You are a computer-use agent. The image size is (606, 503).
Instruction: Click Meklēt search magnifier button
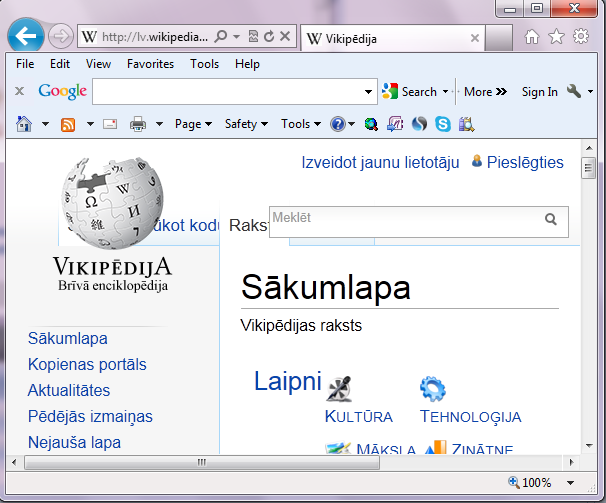click(551, 220)
